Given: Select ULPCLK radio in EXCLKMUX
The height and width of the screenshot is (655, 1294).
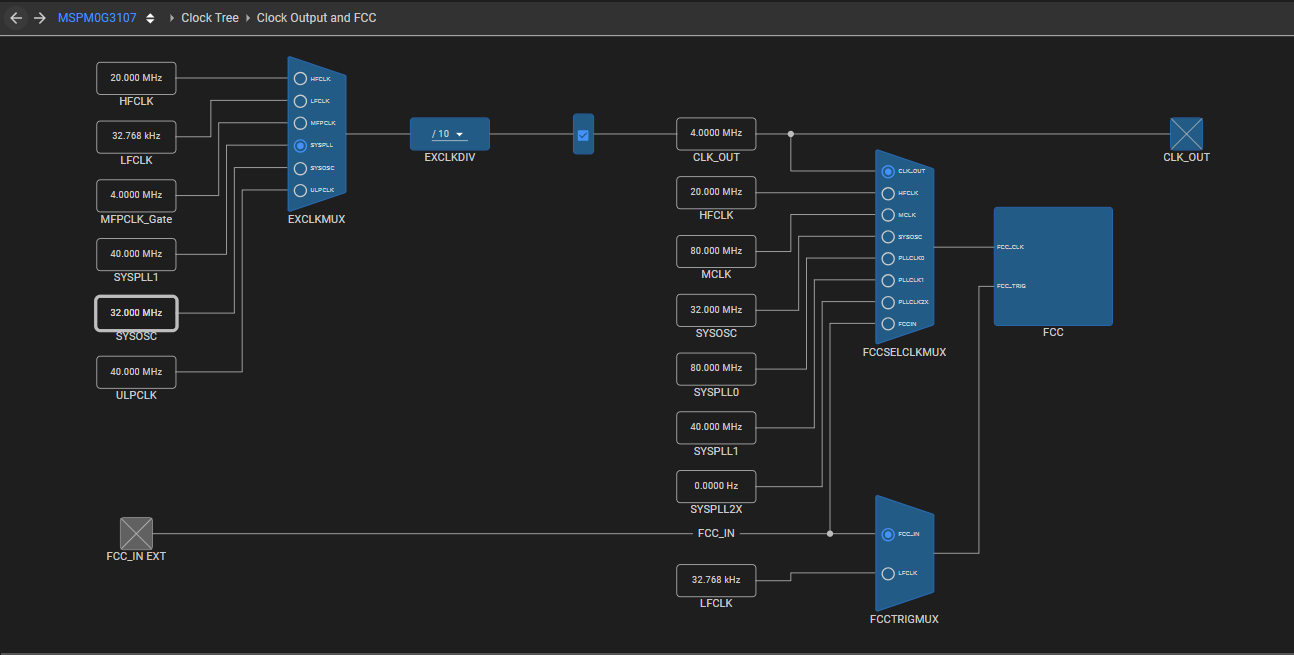Looking at the screenshot, I should (300, 190).
